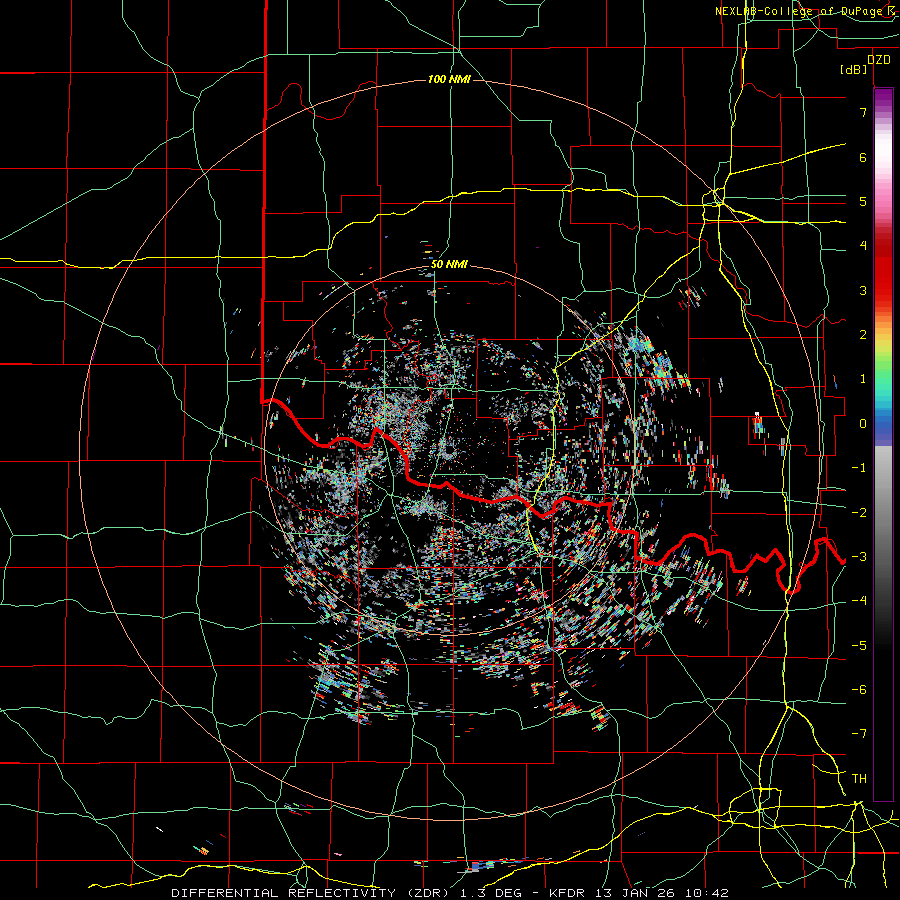900x900 pixels.
Task: Click the '-6' value on the color scale
Action: click(859, 690)
